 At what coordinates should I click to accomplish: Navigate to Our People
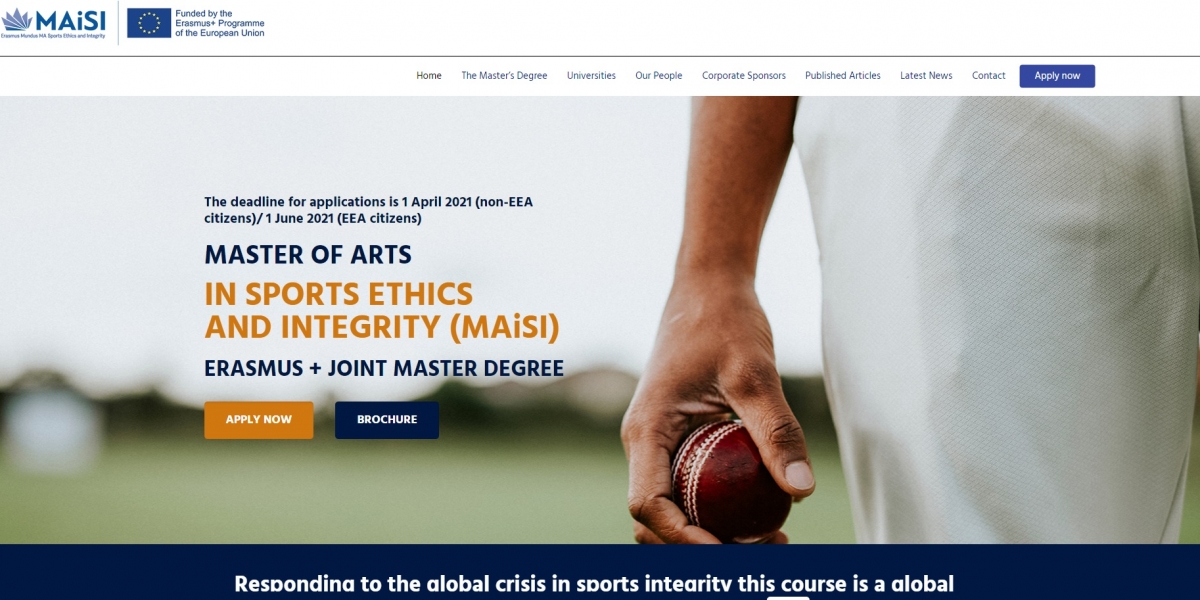(659, 76)
